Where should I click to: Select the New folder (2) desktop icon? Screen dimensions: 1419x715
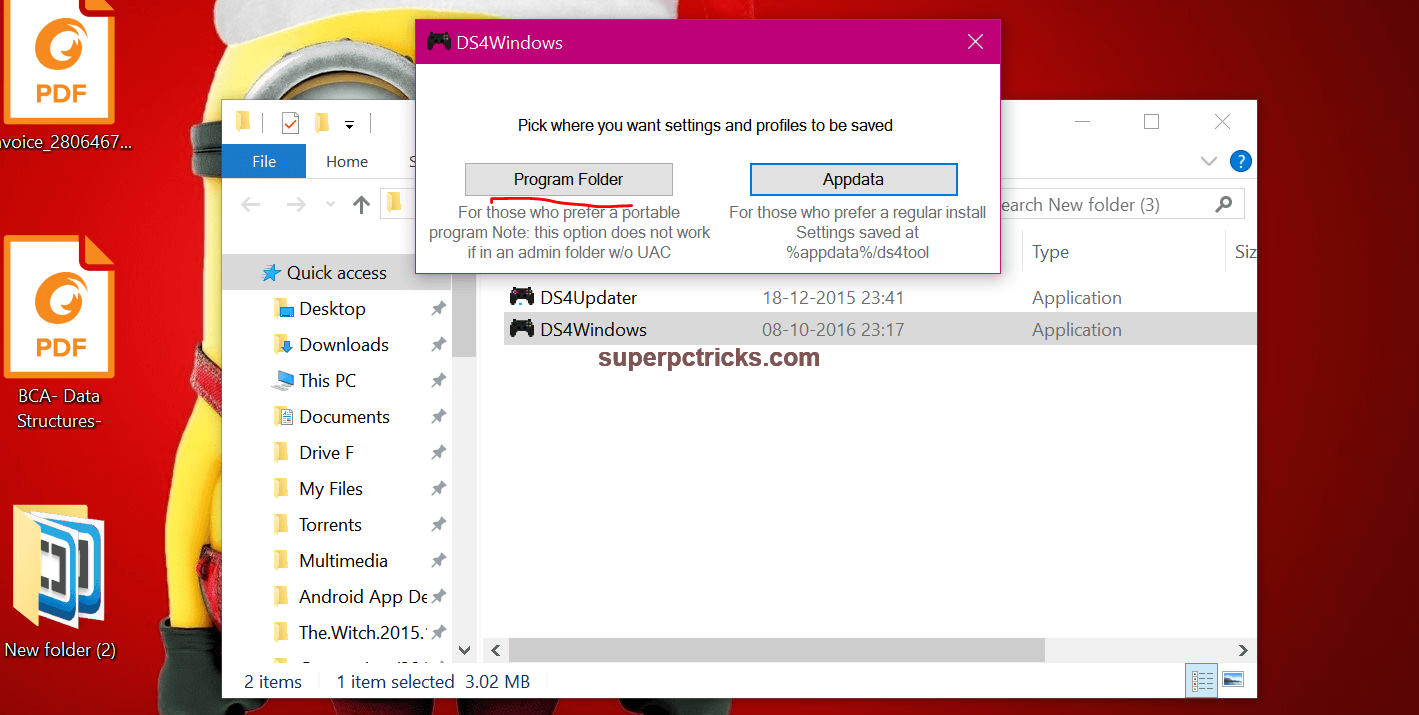click(60, 584)
